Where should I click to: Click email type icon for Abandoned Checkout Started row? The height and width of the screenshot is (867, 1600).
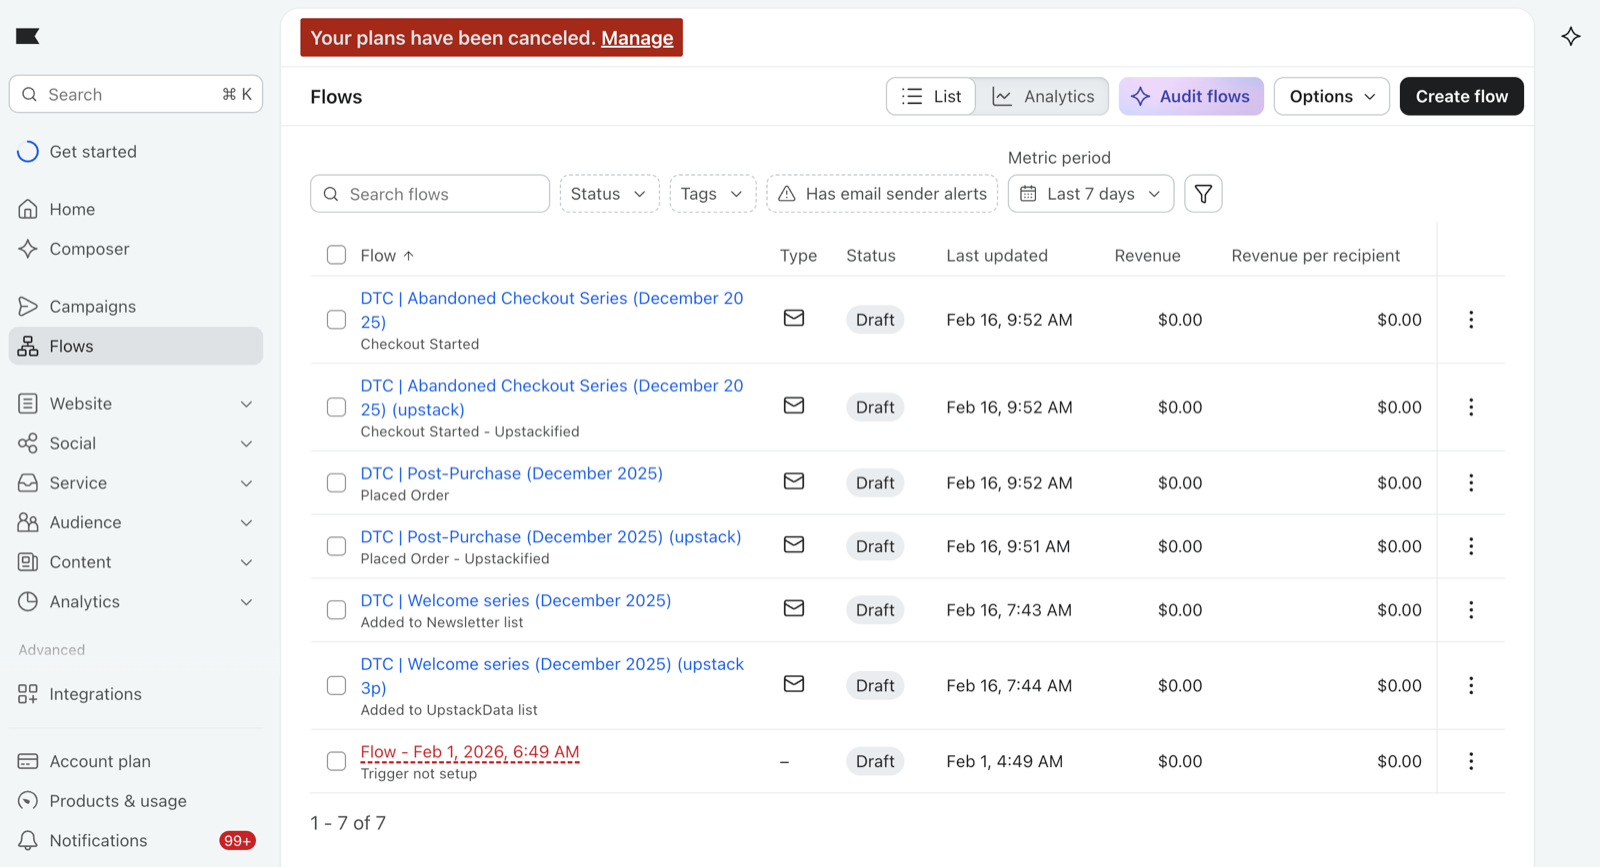[x=794, y=318]
